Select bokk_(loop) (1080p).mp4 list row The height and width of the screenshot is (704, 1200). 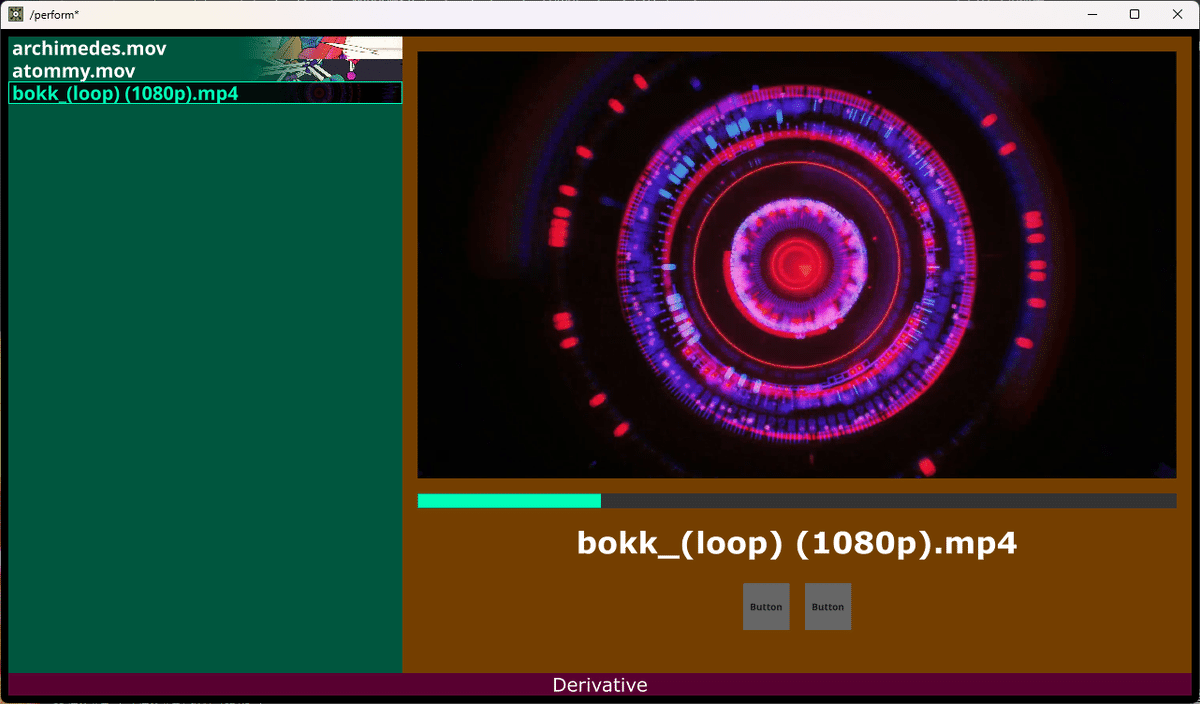[205, 93]
